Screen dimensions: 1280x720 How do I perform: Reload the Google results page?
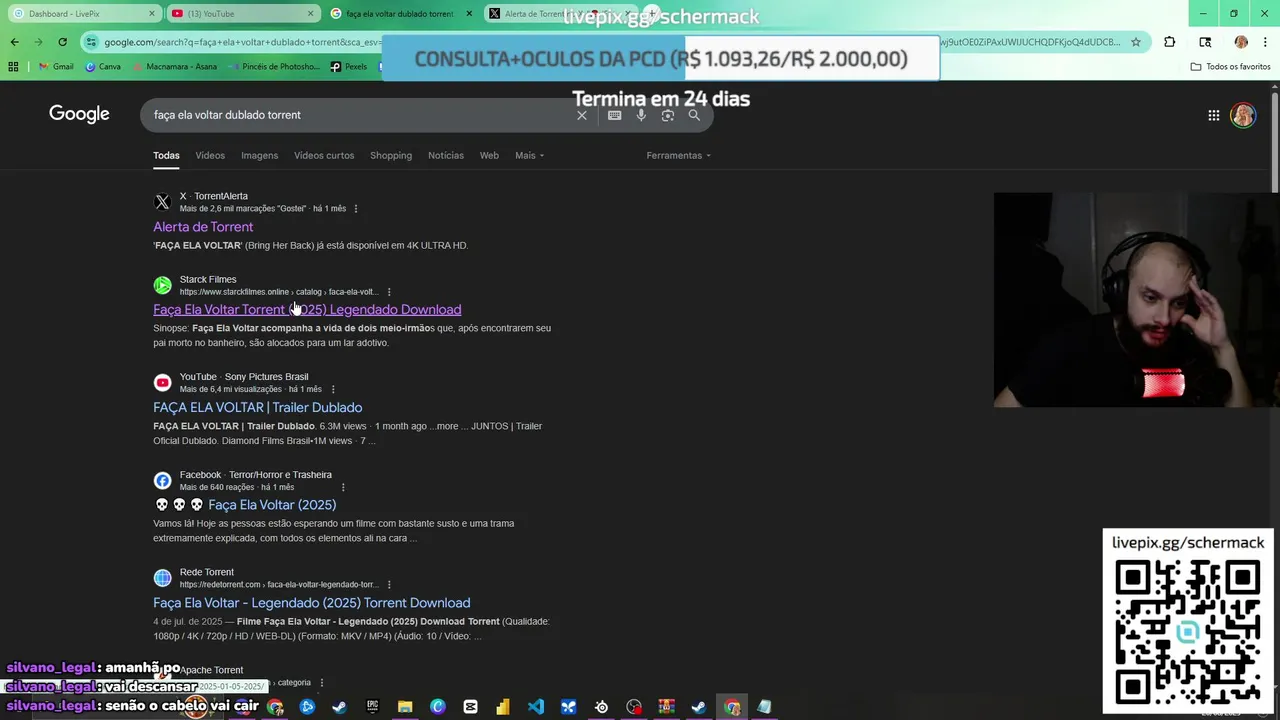[62, 42]
